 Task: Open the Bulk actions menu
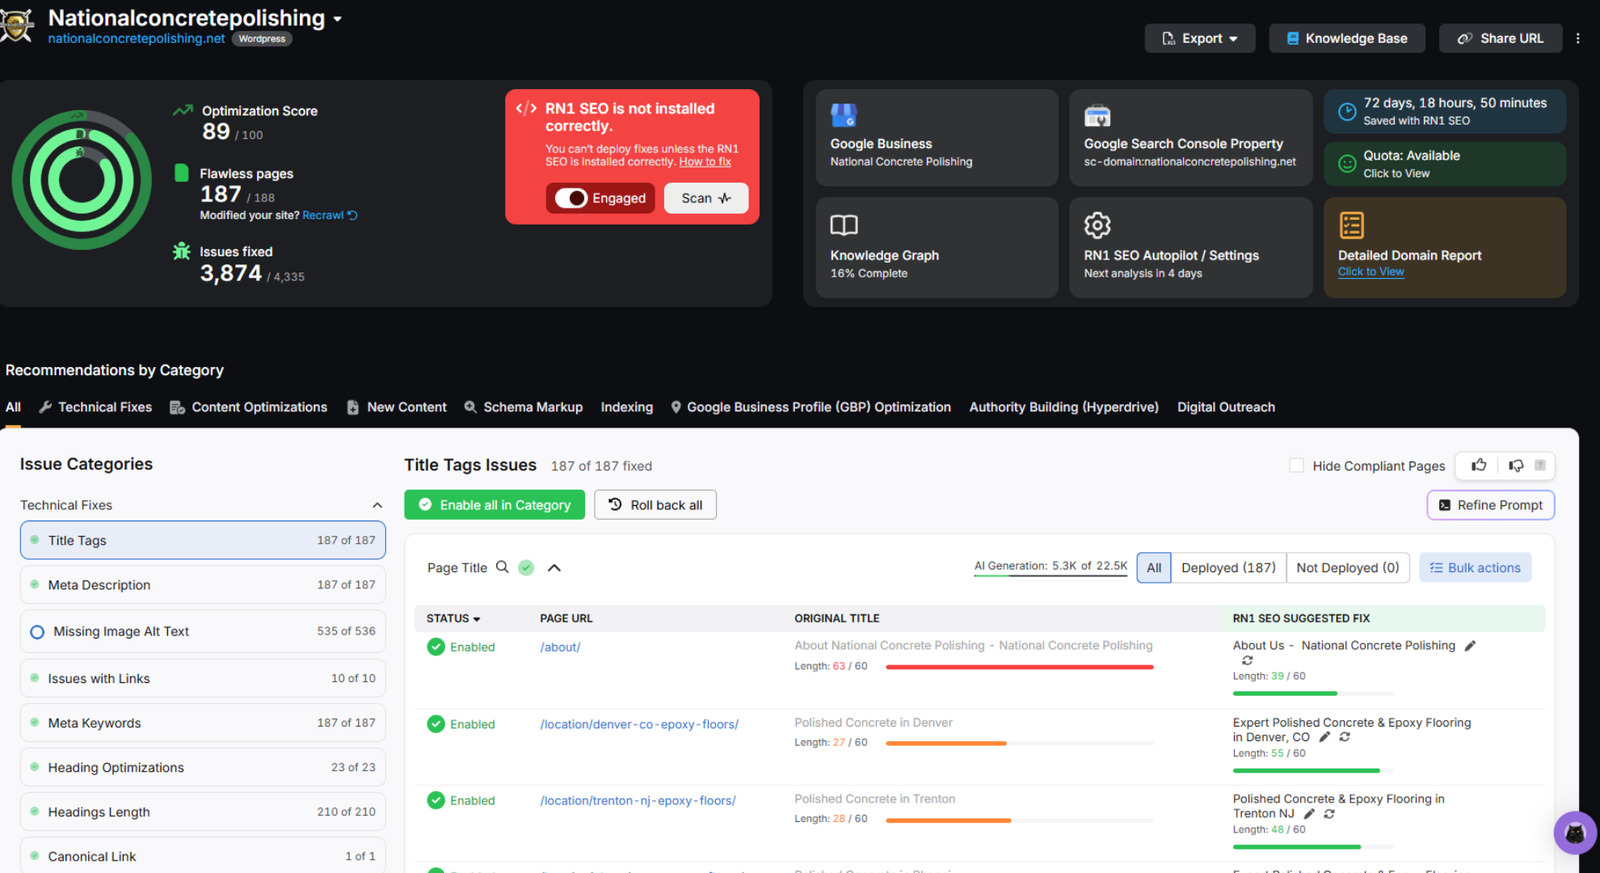pyautogui.click(x=1475, y=568)
